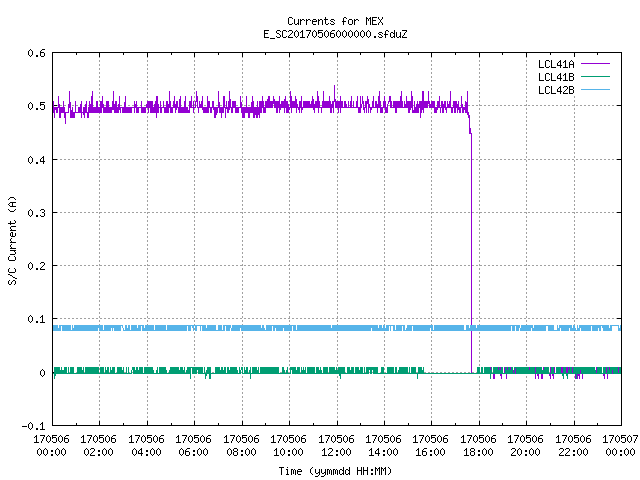Click the 170506 20:00 x-axis tick label
The width and height of the screenshot is (640, 480).
pos(525,446)
